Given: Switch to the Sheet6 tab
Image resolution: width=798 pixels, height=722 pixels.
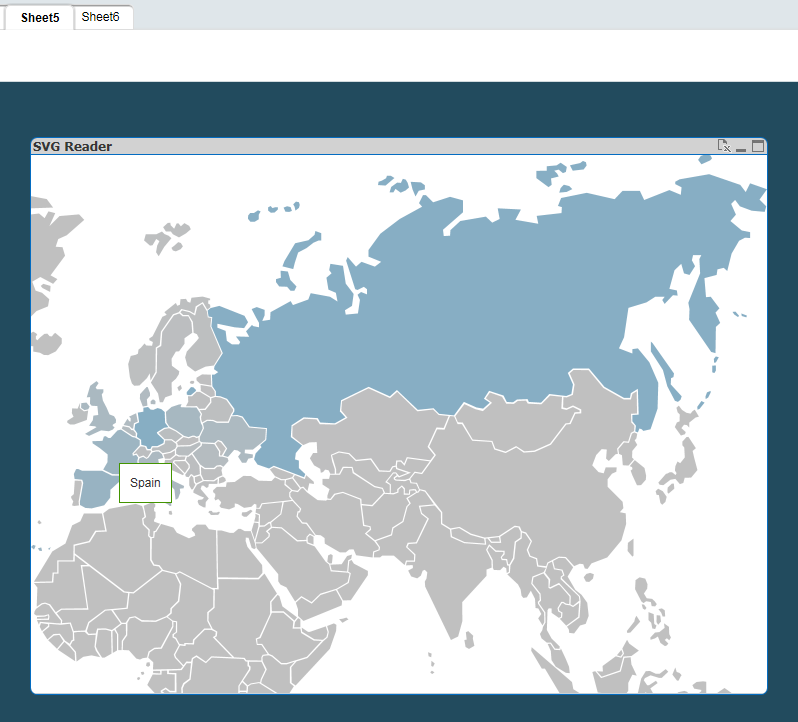Looking at the screenshot, I should click(101, 17).
